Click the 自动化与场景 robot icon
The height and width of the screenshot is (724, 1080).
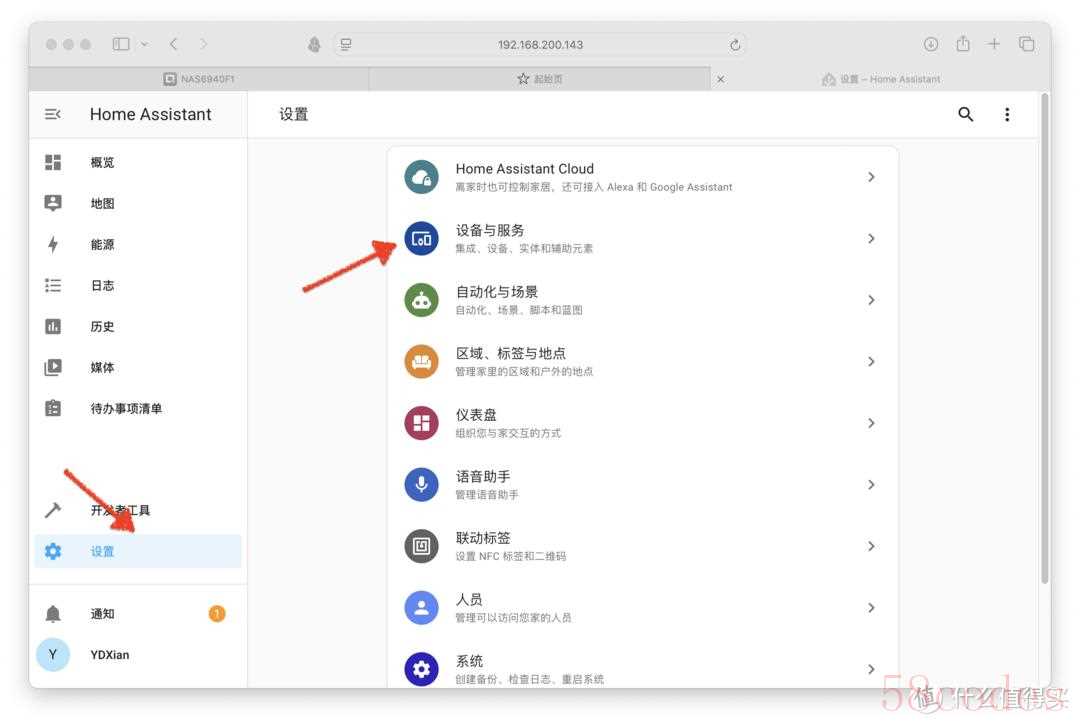tap(422, 300)
